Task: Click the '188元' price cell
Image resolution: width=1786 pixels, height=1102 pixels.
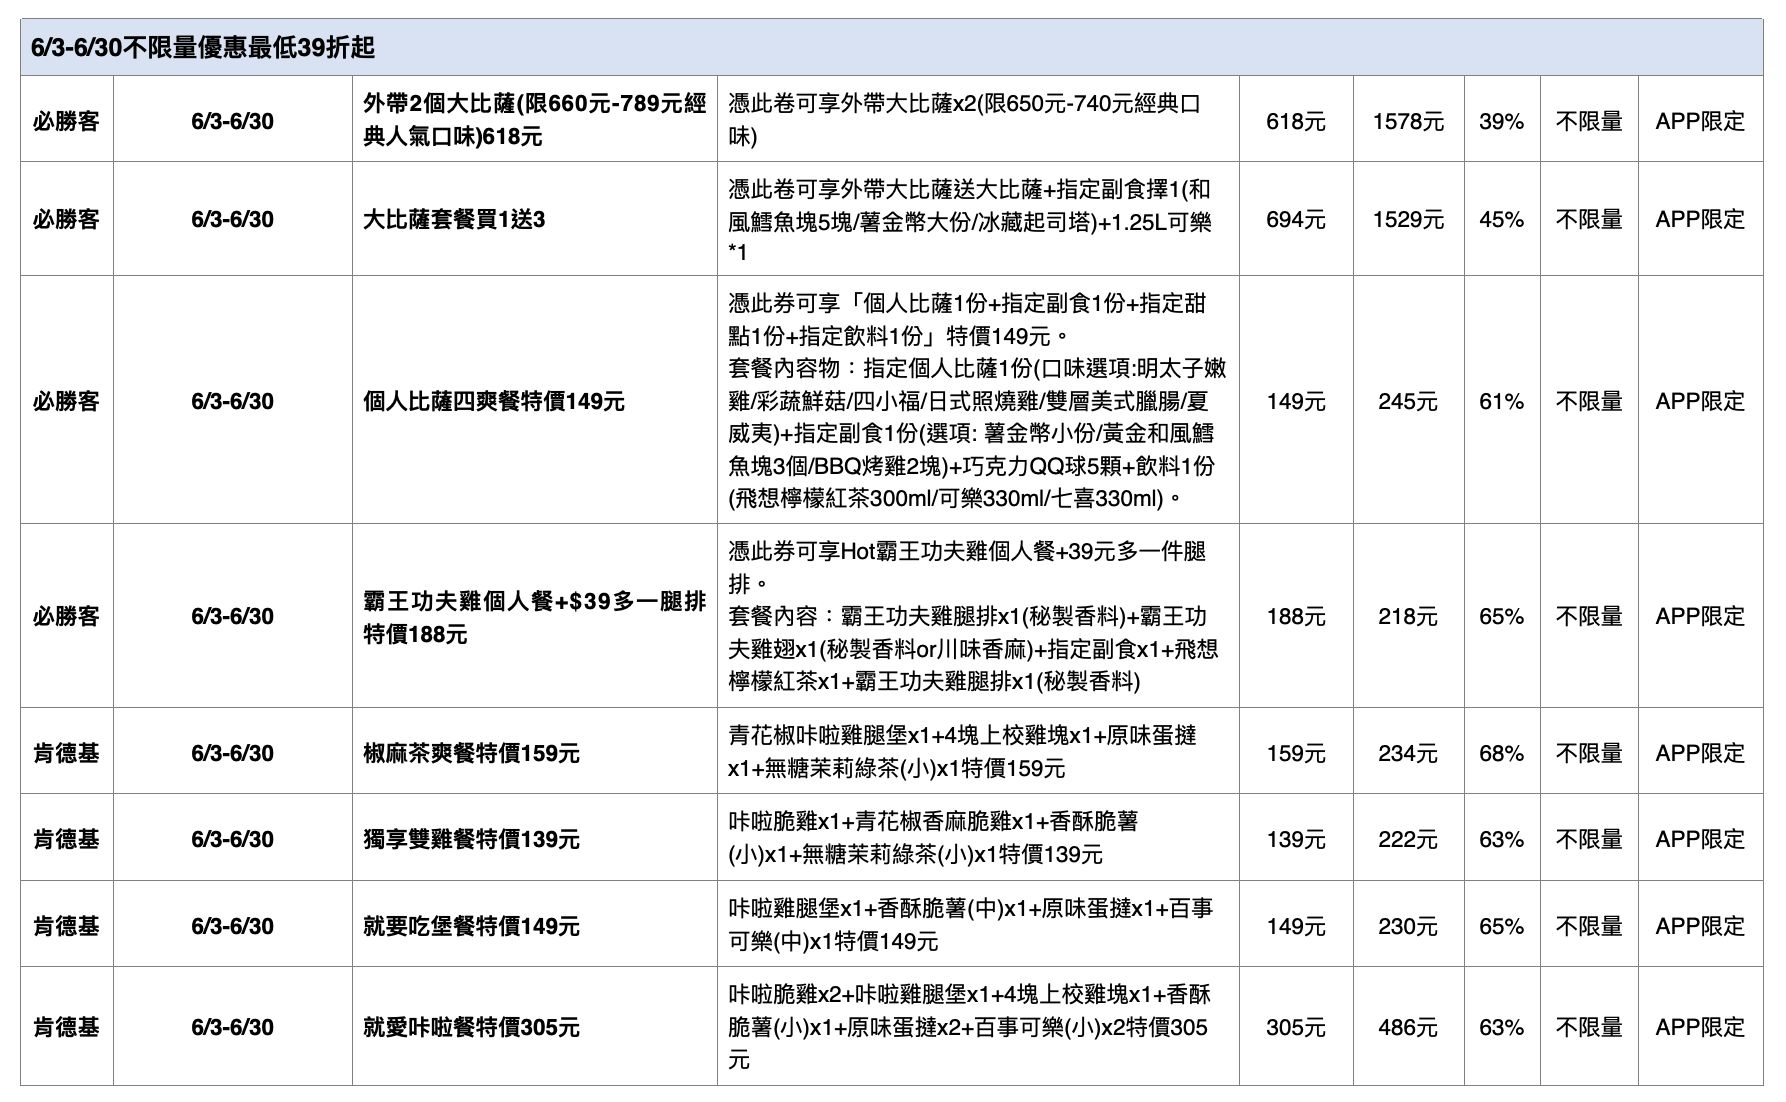Action: (x=1296, y=616)
